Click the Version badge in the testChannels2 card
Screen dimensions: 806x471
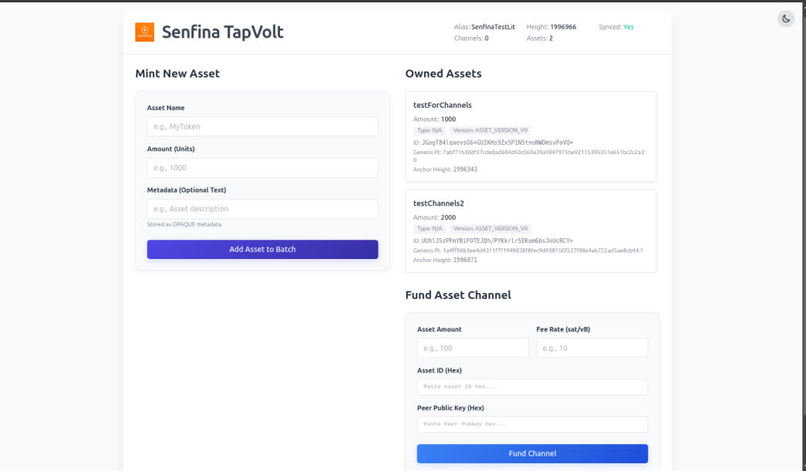coord(490,228)
